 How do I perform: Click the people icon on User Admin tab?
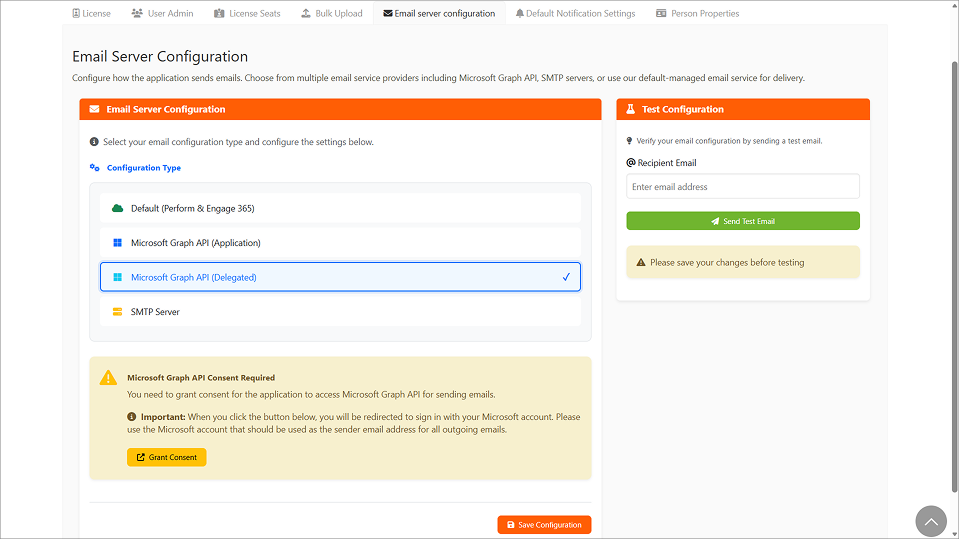point(137,13)
